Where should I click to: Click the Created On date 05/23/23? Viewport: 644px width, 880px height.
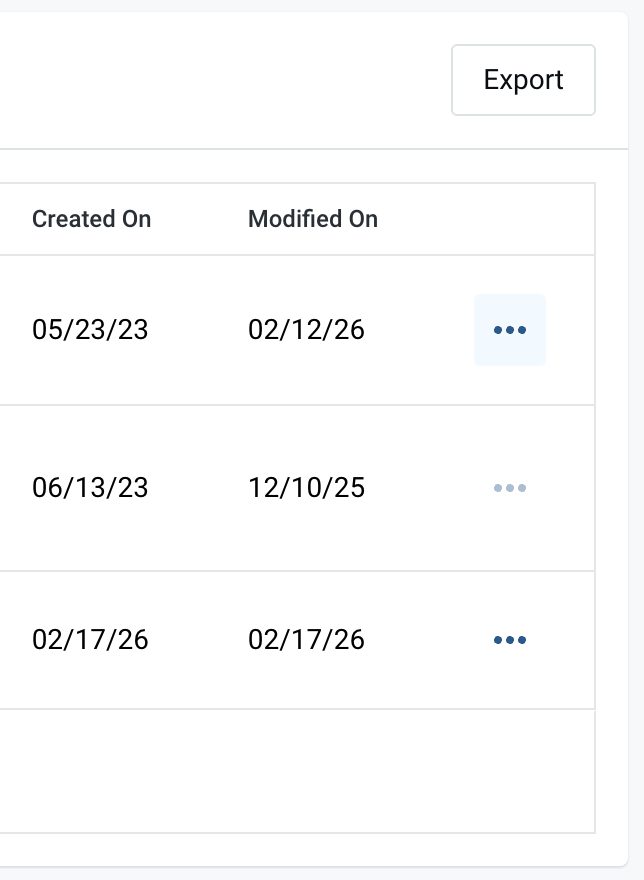[89, 330]
